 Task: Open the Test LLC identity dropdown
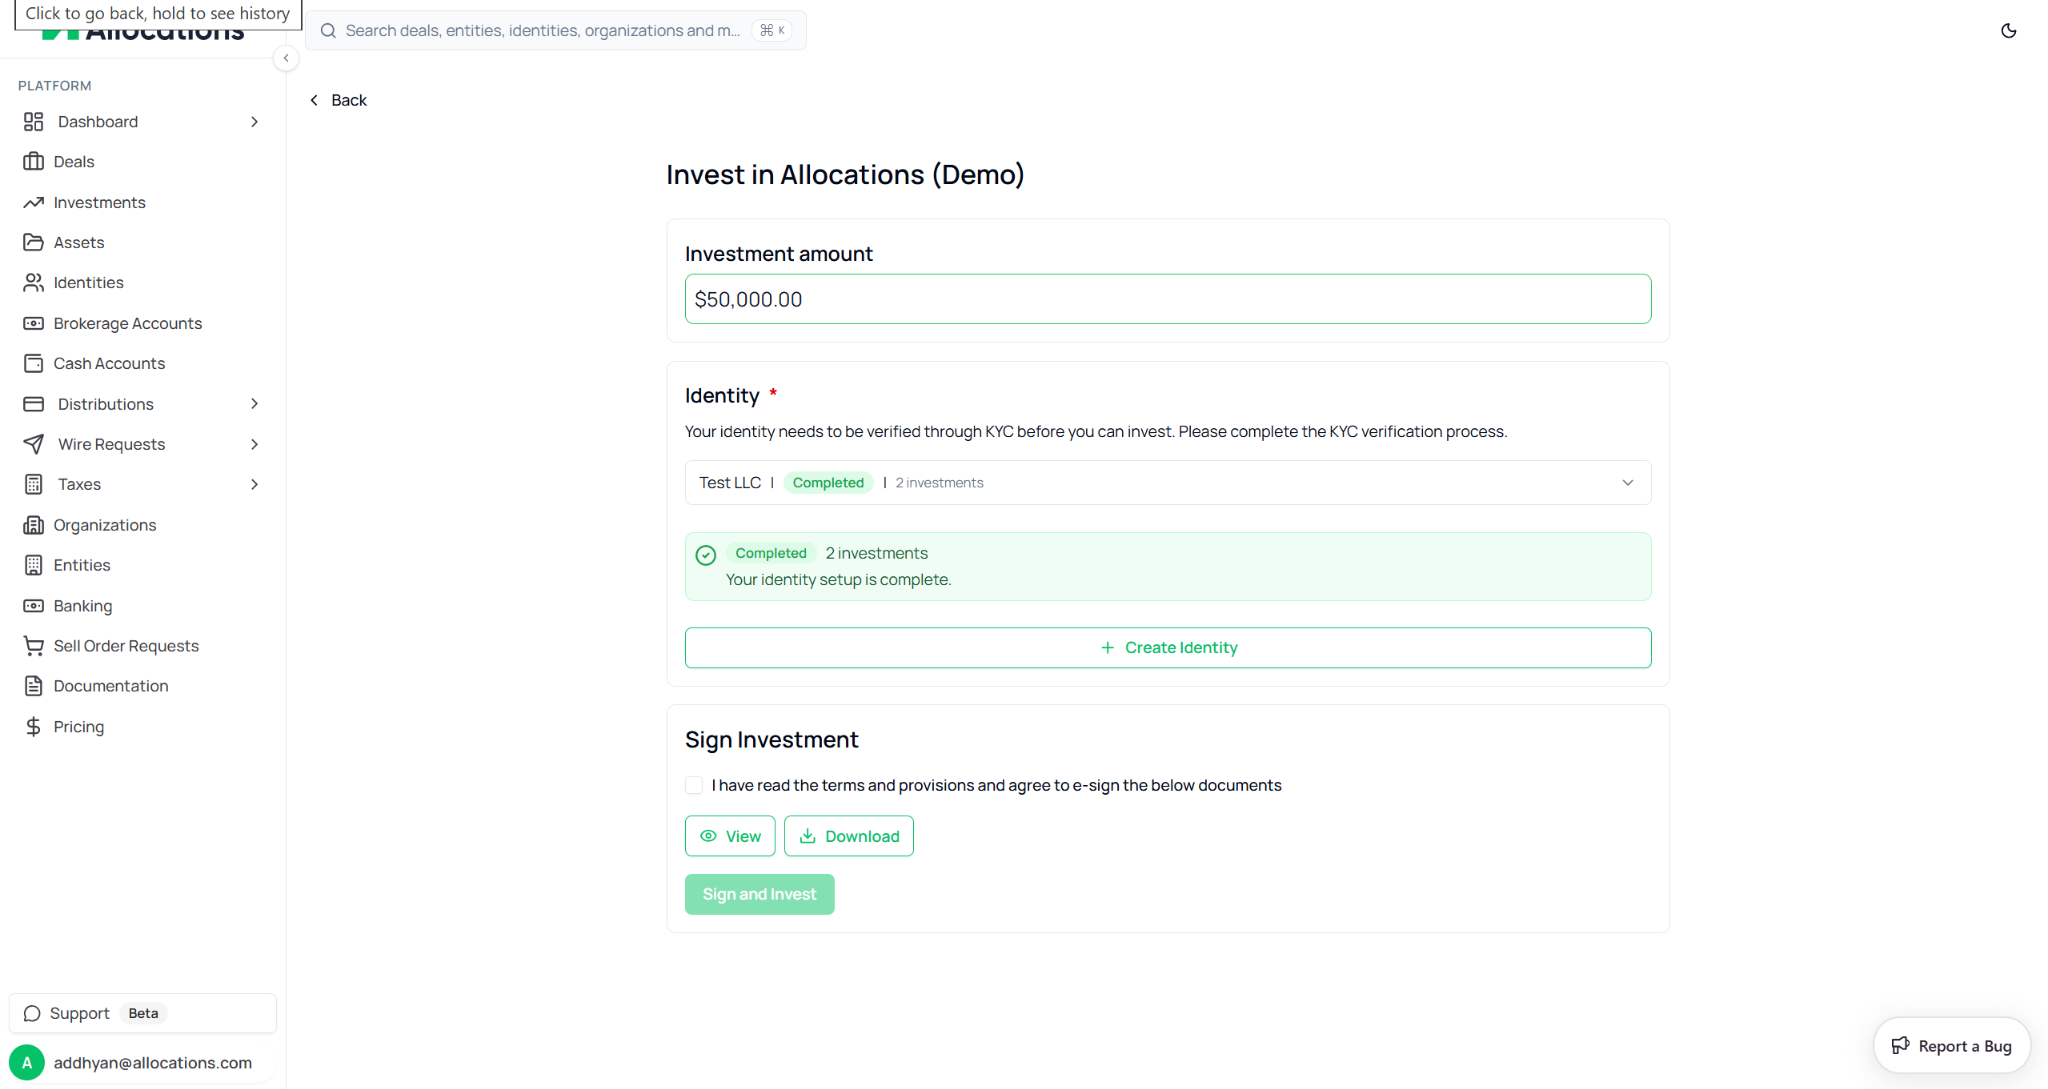(x=1167, y=483)
